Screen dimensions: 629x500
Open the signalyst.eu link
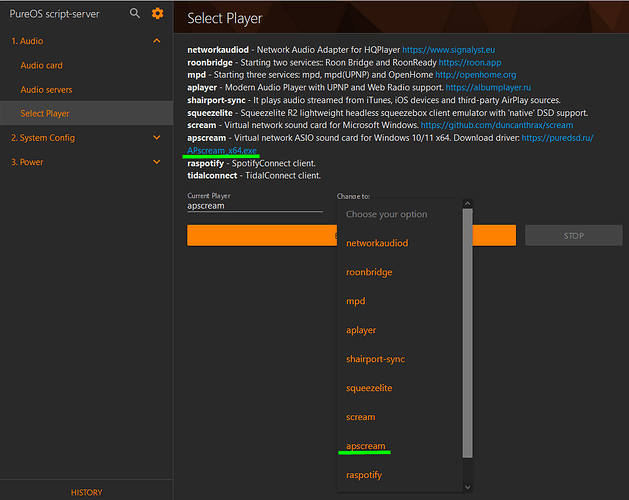(x=448, y=50)
